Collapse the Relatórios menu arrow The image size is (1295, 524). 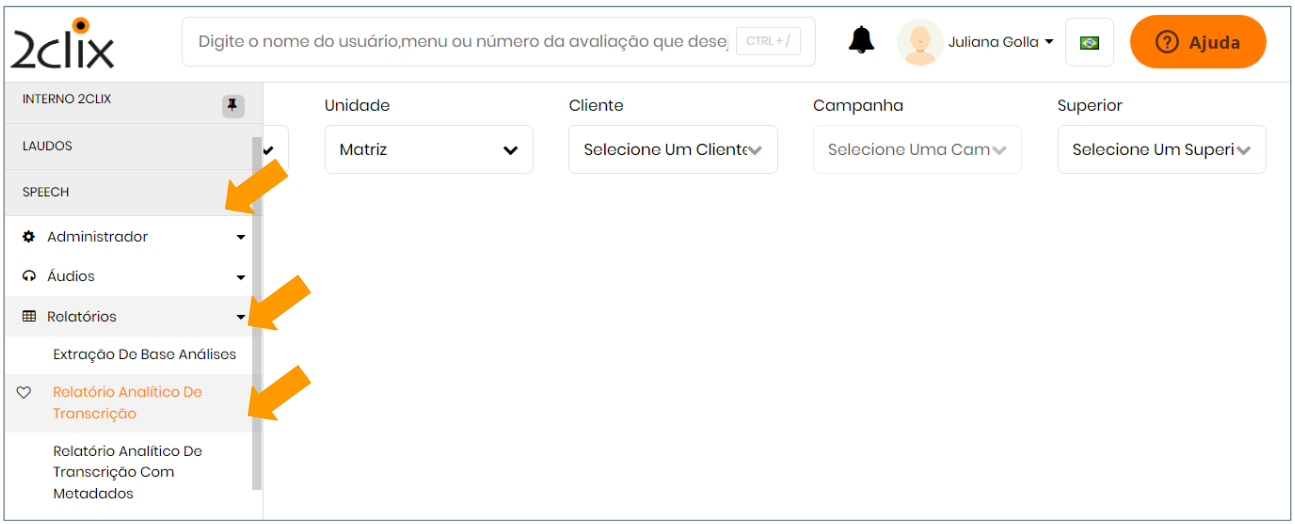(240, 317)
